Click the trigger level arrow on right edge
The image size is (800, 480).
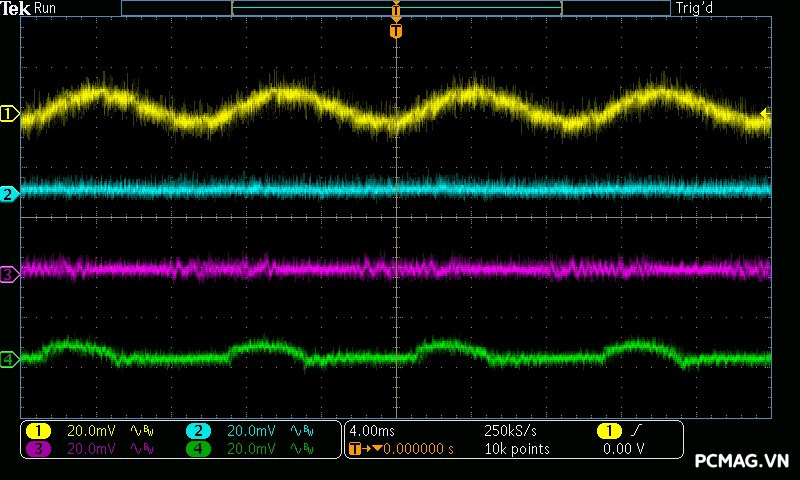pos(766,114)
